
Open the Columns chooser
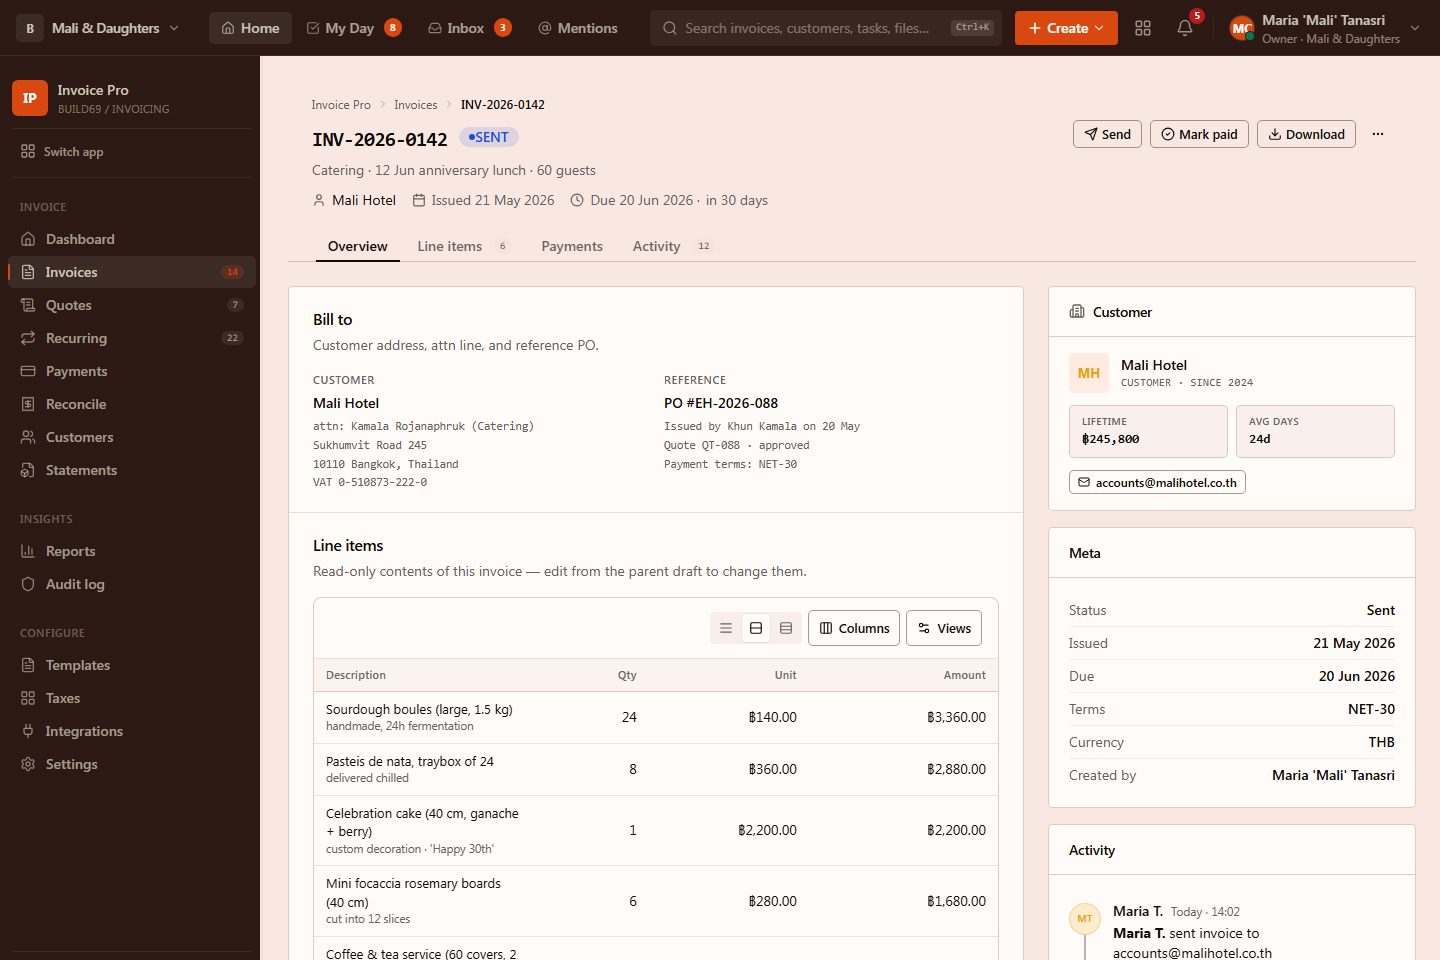[x=854, y=628]
